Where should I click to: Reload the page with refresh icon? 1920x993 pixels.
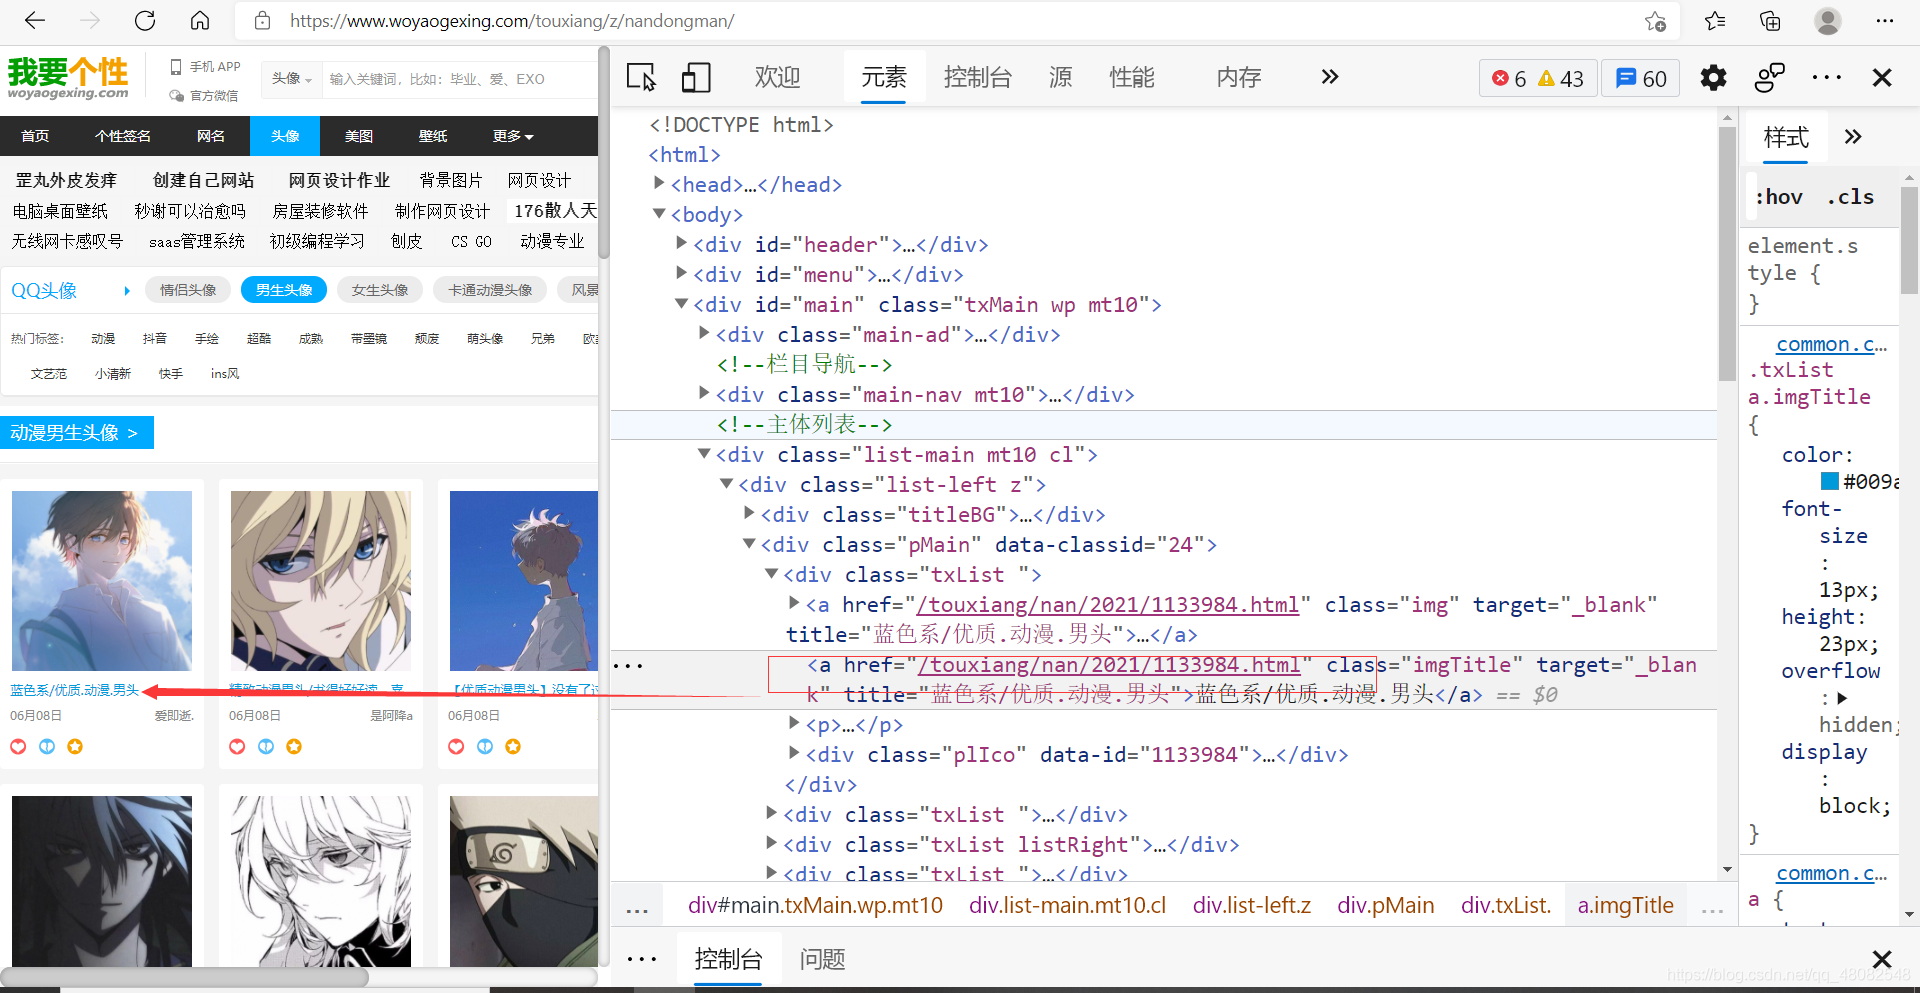coord(145,20)
